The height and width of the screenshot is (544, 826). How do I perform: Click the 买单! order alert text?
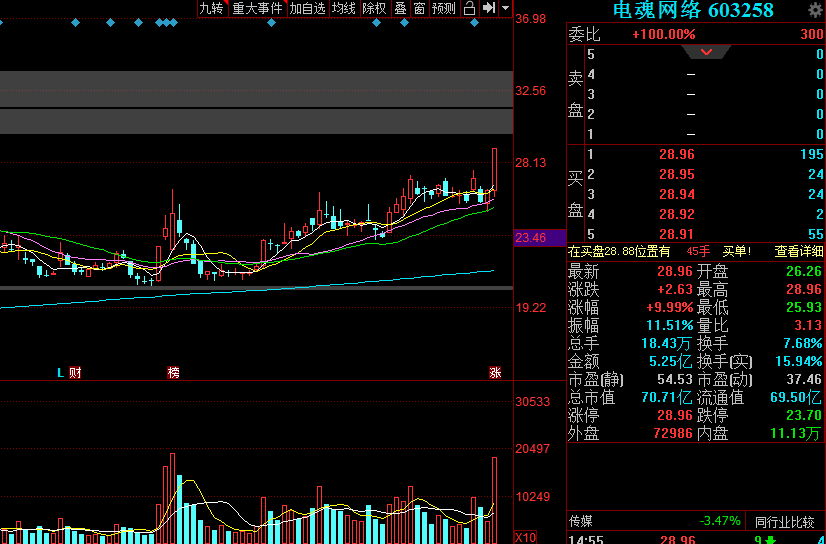[736, 252]
